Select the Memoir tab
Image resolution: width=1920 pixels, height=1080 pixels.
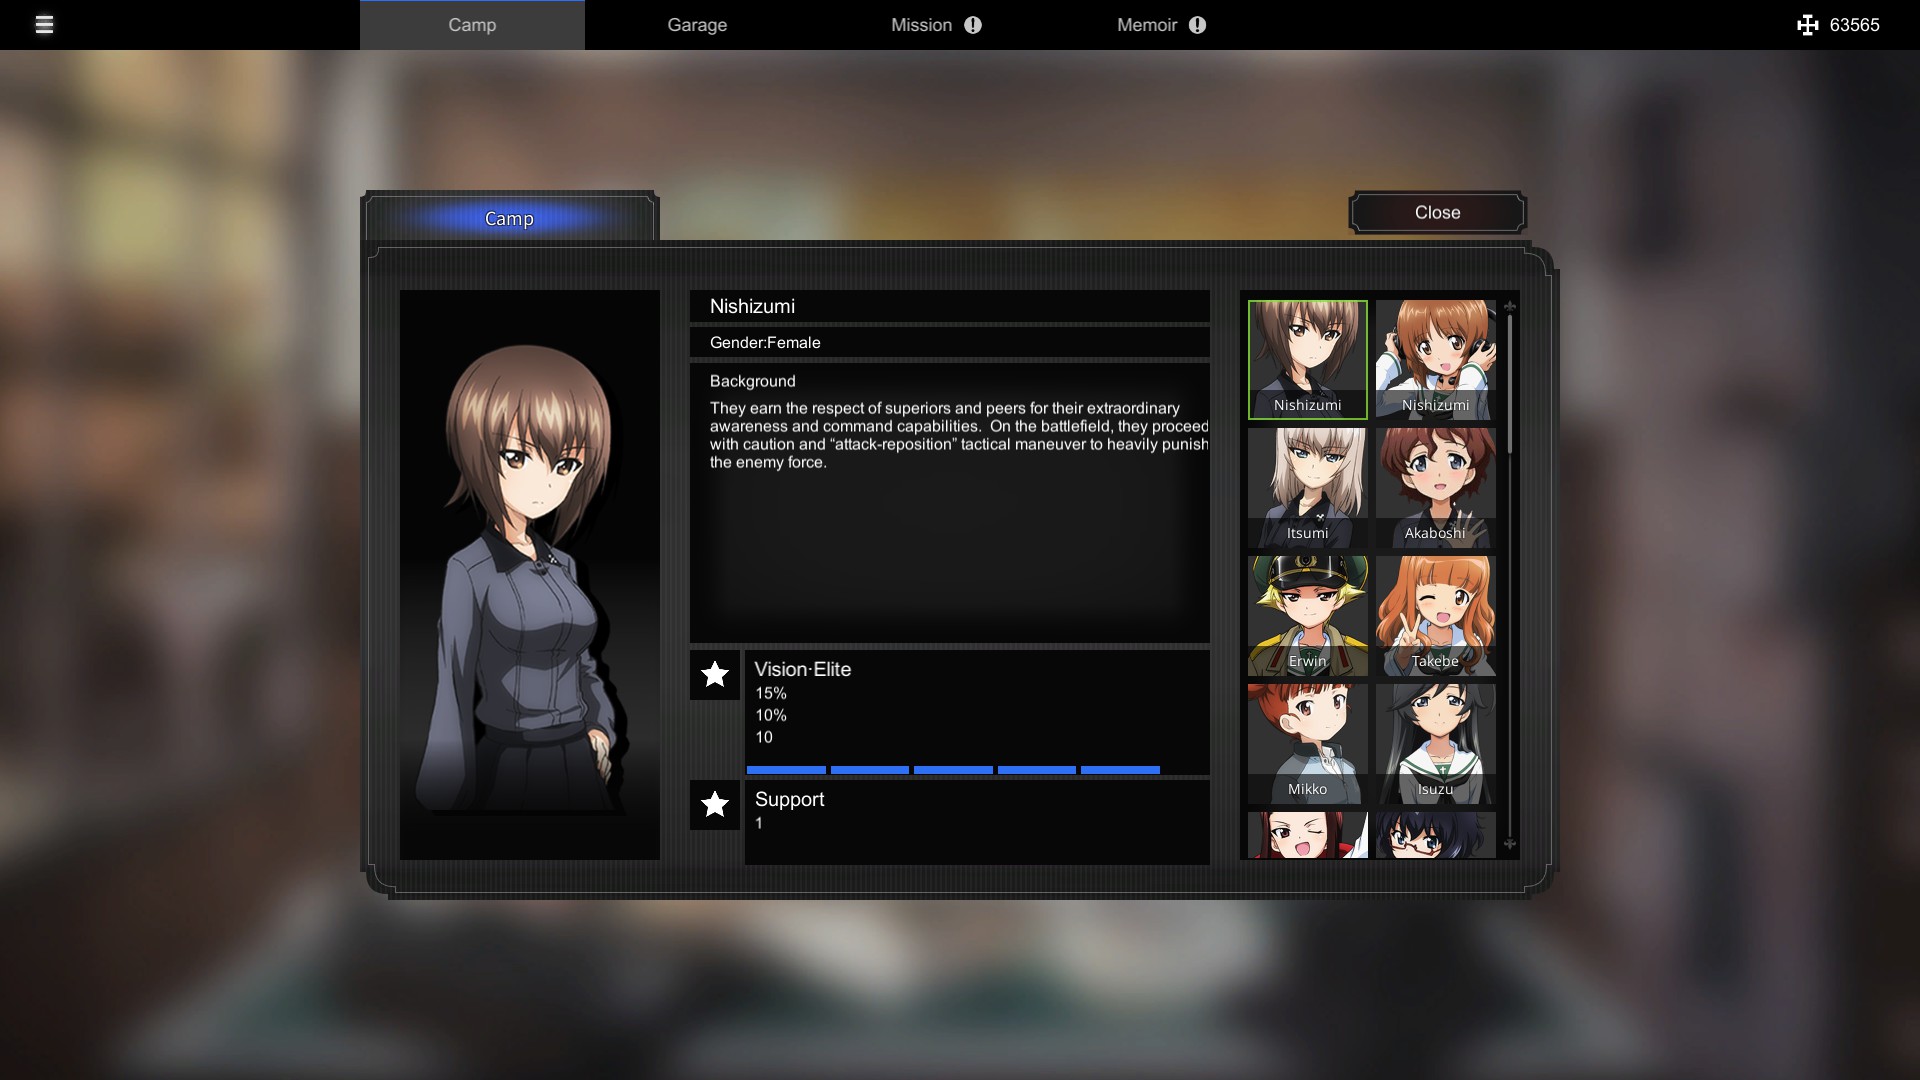click(1146, 25)
